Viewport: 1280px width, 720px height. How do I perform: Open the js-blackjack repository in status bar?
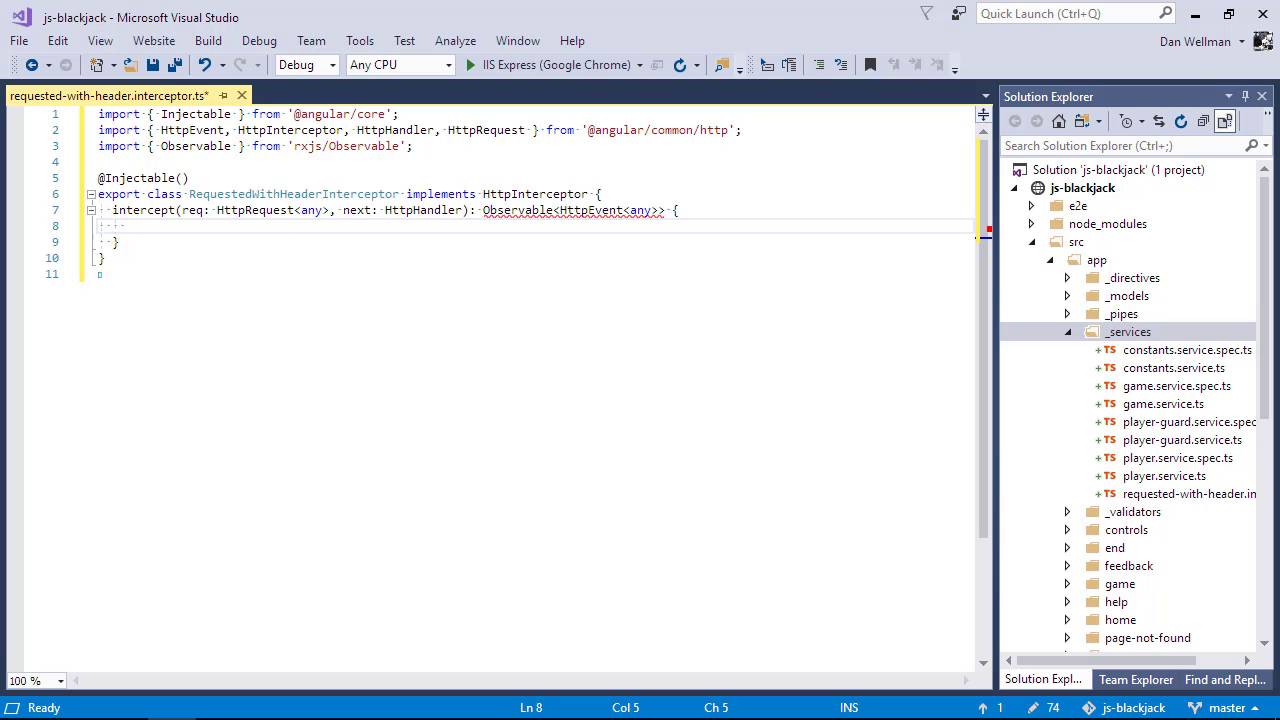[1123, 707]
